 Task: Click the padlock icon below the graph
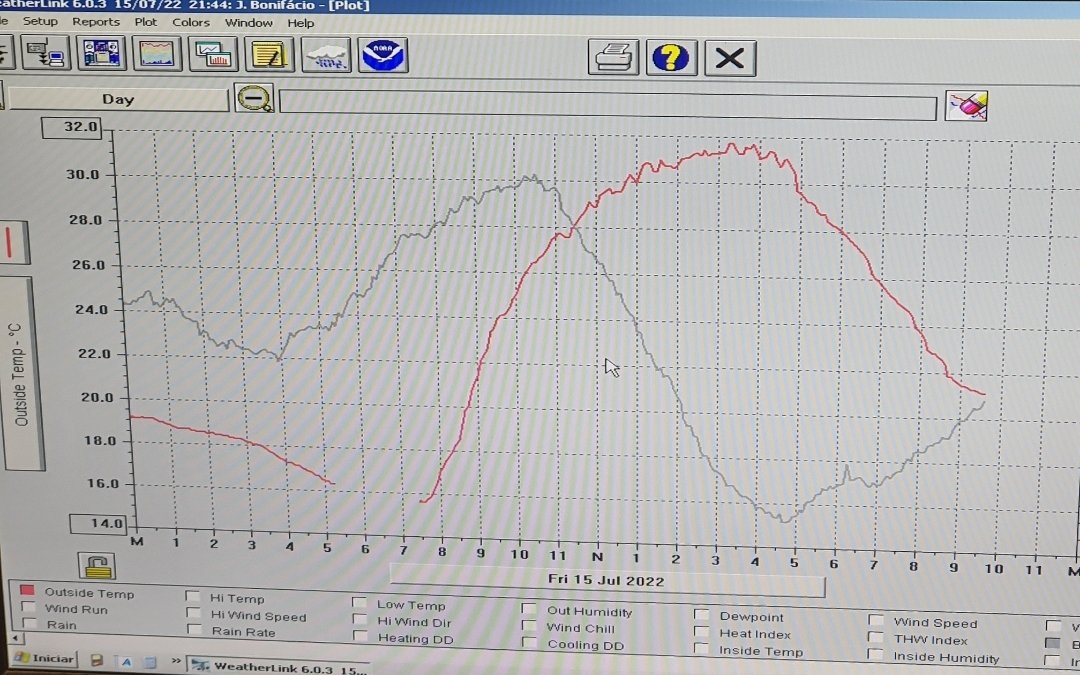(96, 566)
